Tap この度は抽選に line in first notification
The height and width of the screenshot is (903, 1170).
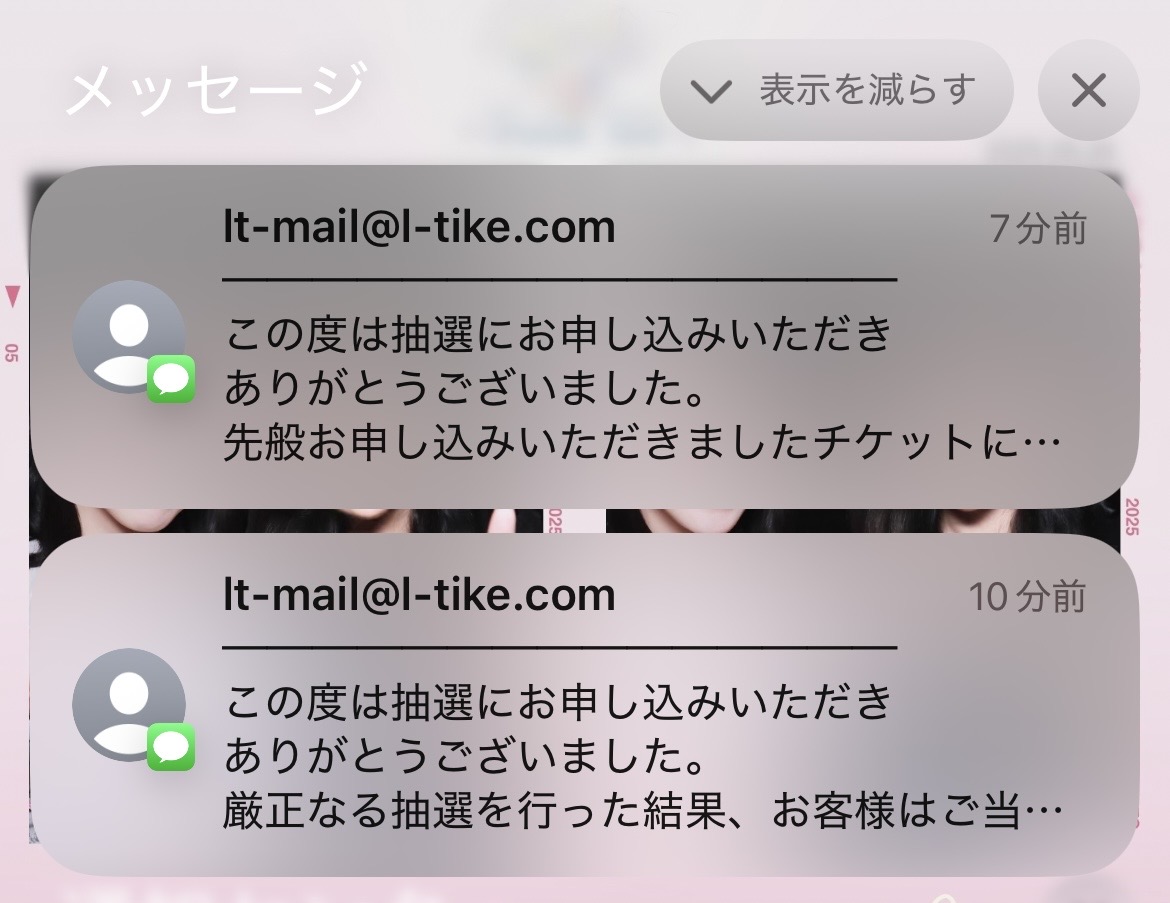pos(558,334)
